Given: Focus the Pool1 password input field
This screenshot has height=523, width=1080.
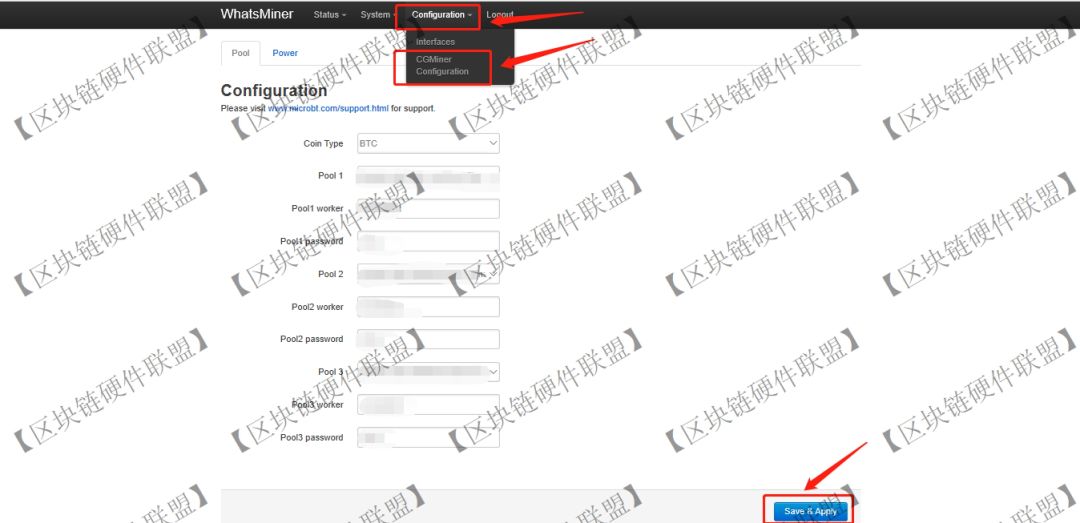Looking at the screenshot, I should pos(428,241).
